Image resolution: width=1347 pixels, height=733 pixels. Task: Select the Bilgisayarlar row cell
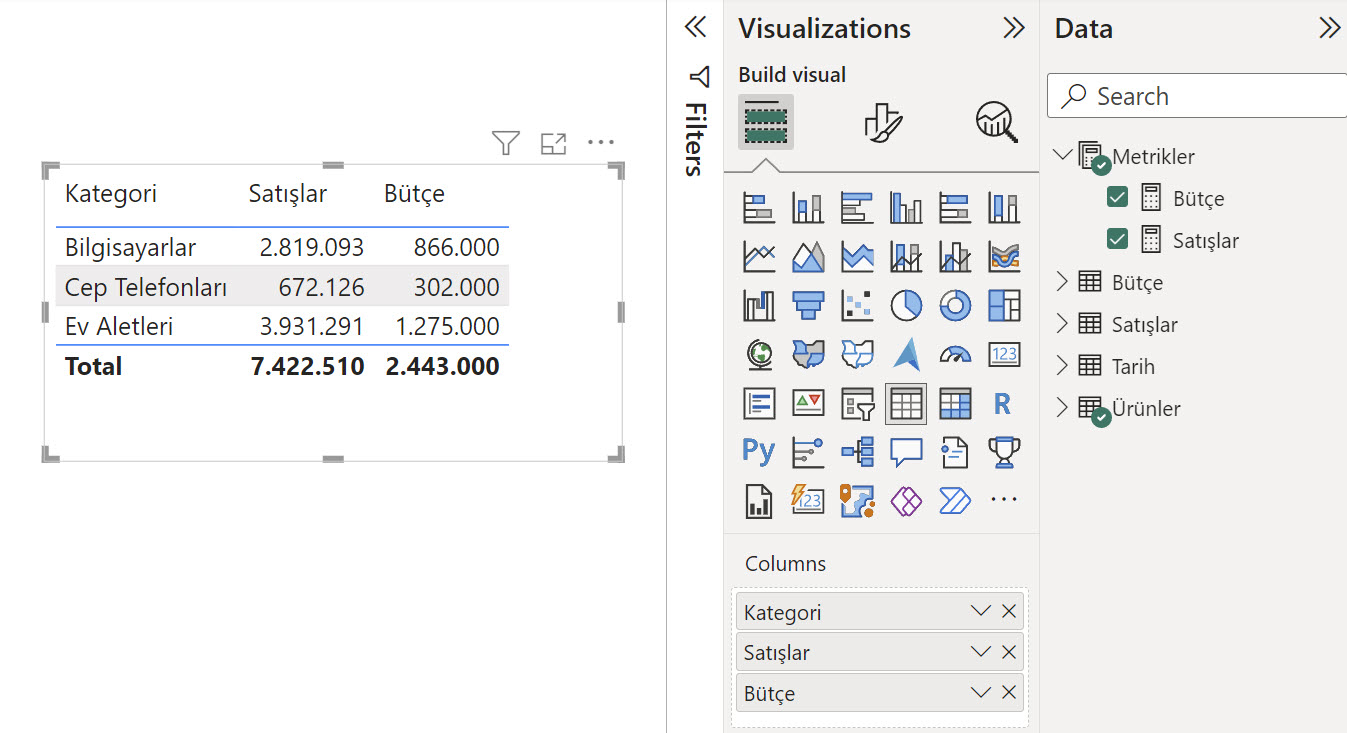(x=130, y=247)
